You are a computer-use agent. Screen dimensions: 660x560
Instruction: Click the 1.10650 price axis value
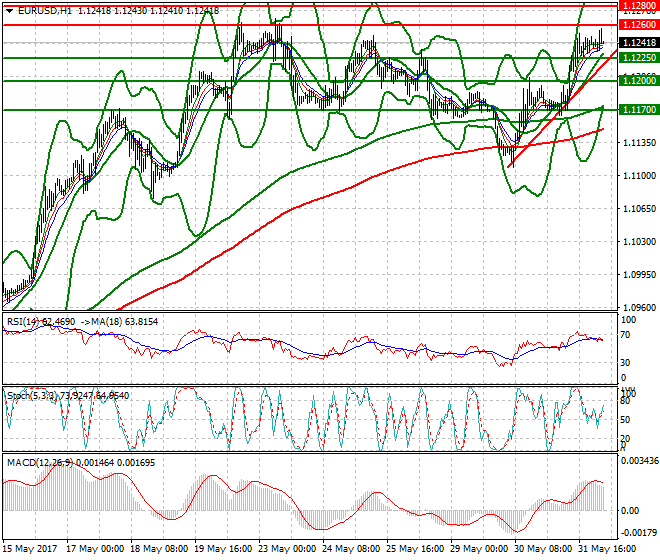pos(639,208)
